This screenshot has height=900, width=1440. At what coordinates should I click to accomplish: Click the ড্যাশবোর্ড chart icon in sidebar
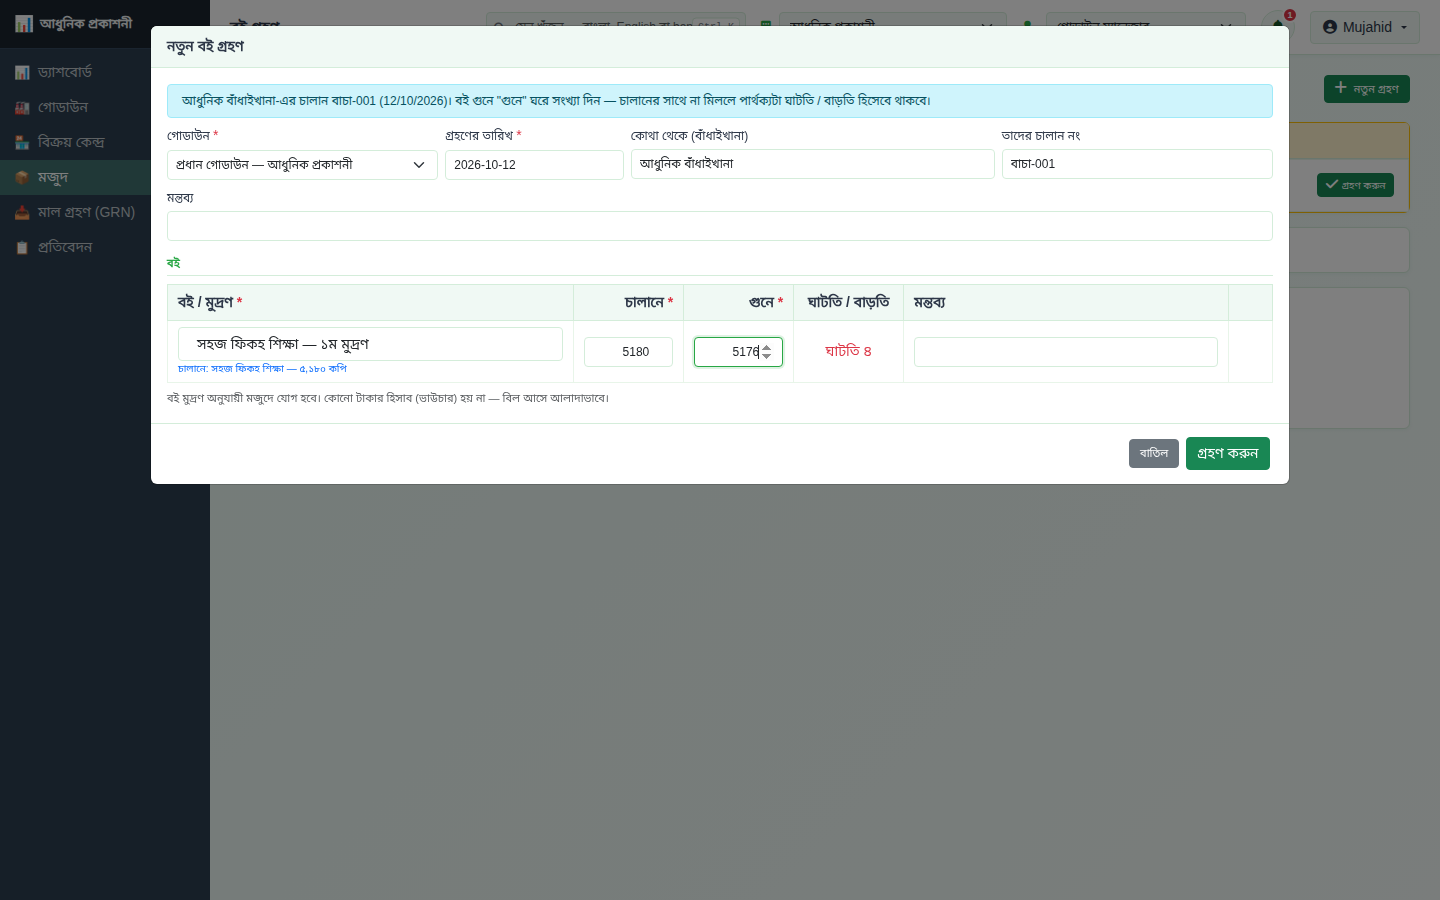[22, 72]
